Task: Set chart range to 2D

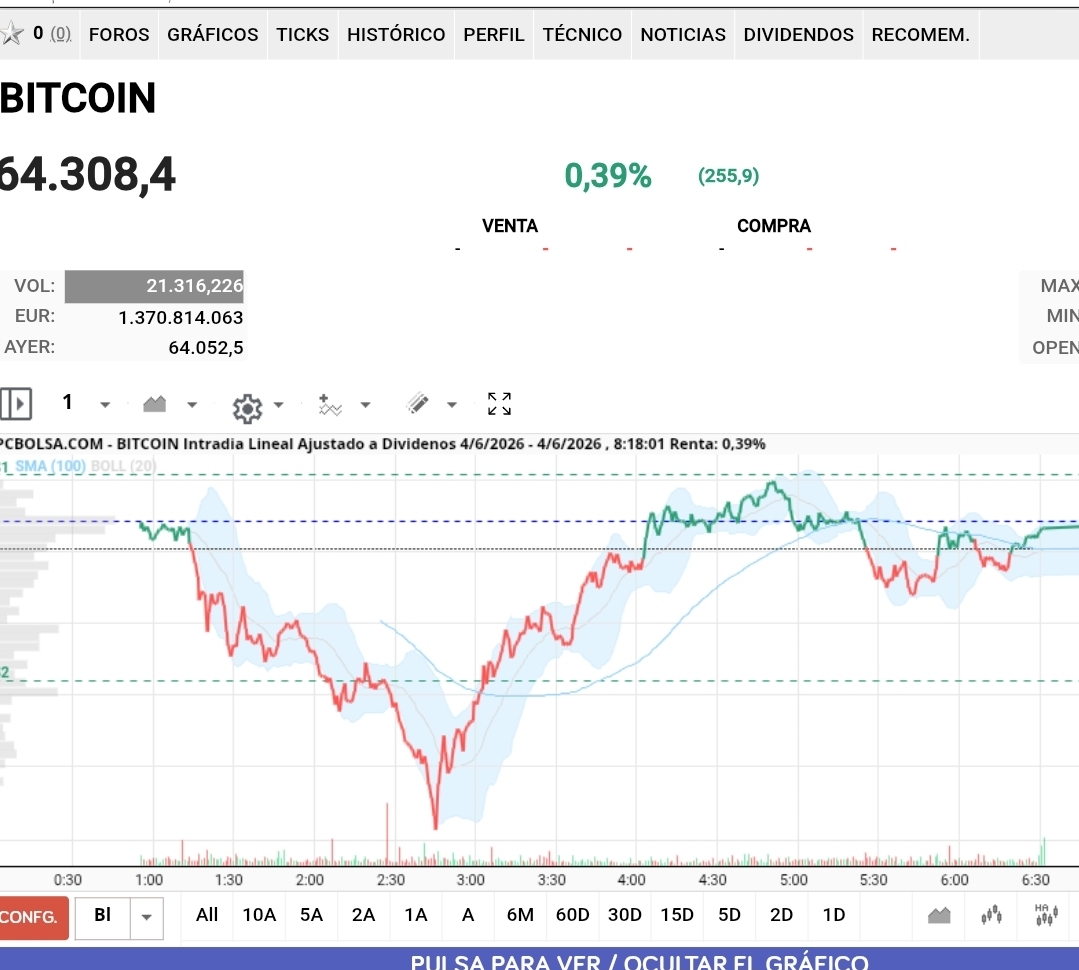Action: tap(782, 915)
